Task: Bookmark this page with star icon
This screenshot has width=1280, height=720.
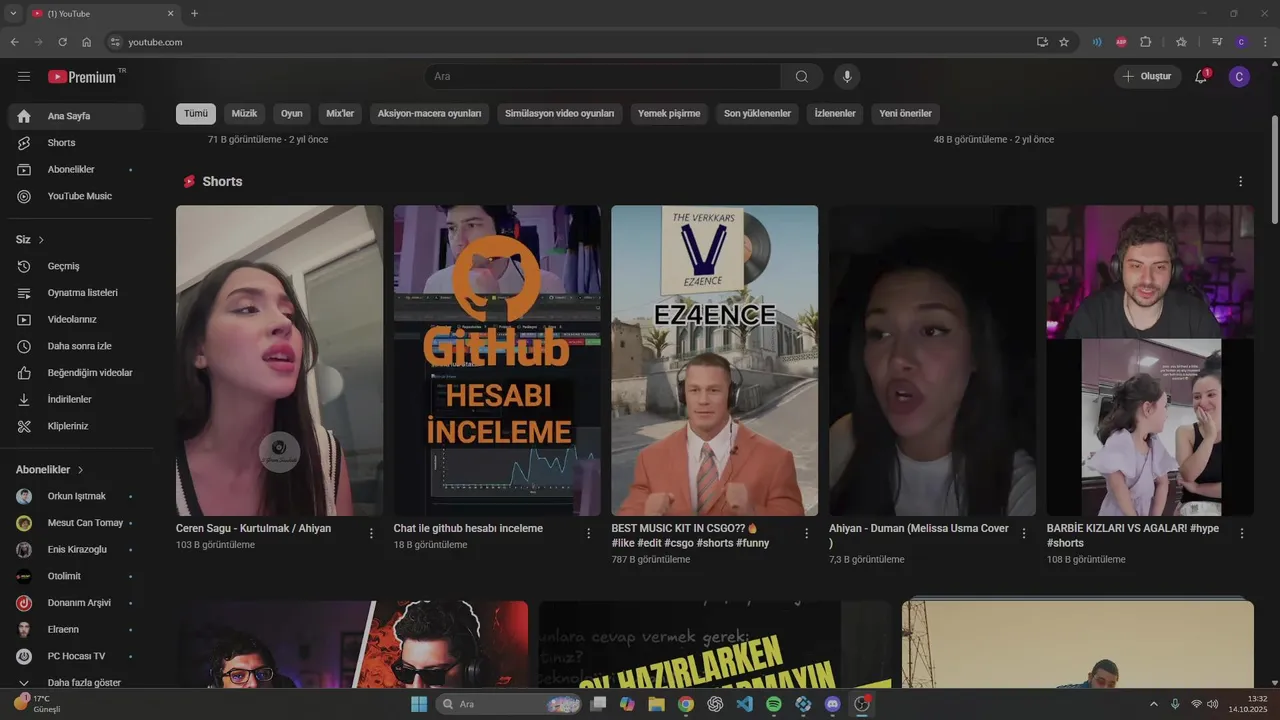Action: (1064, 42)
